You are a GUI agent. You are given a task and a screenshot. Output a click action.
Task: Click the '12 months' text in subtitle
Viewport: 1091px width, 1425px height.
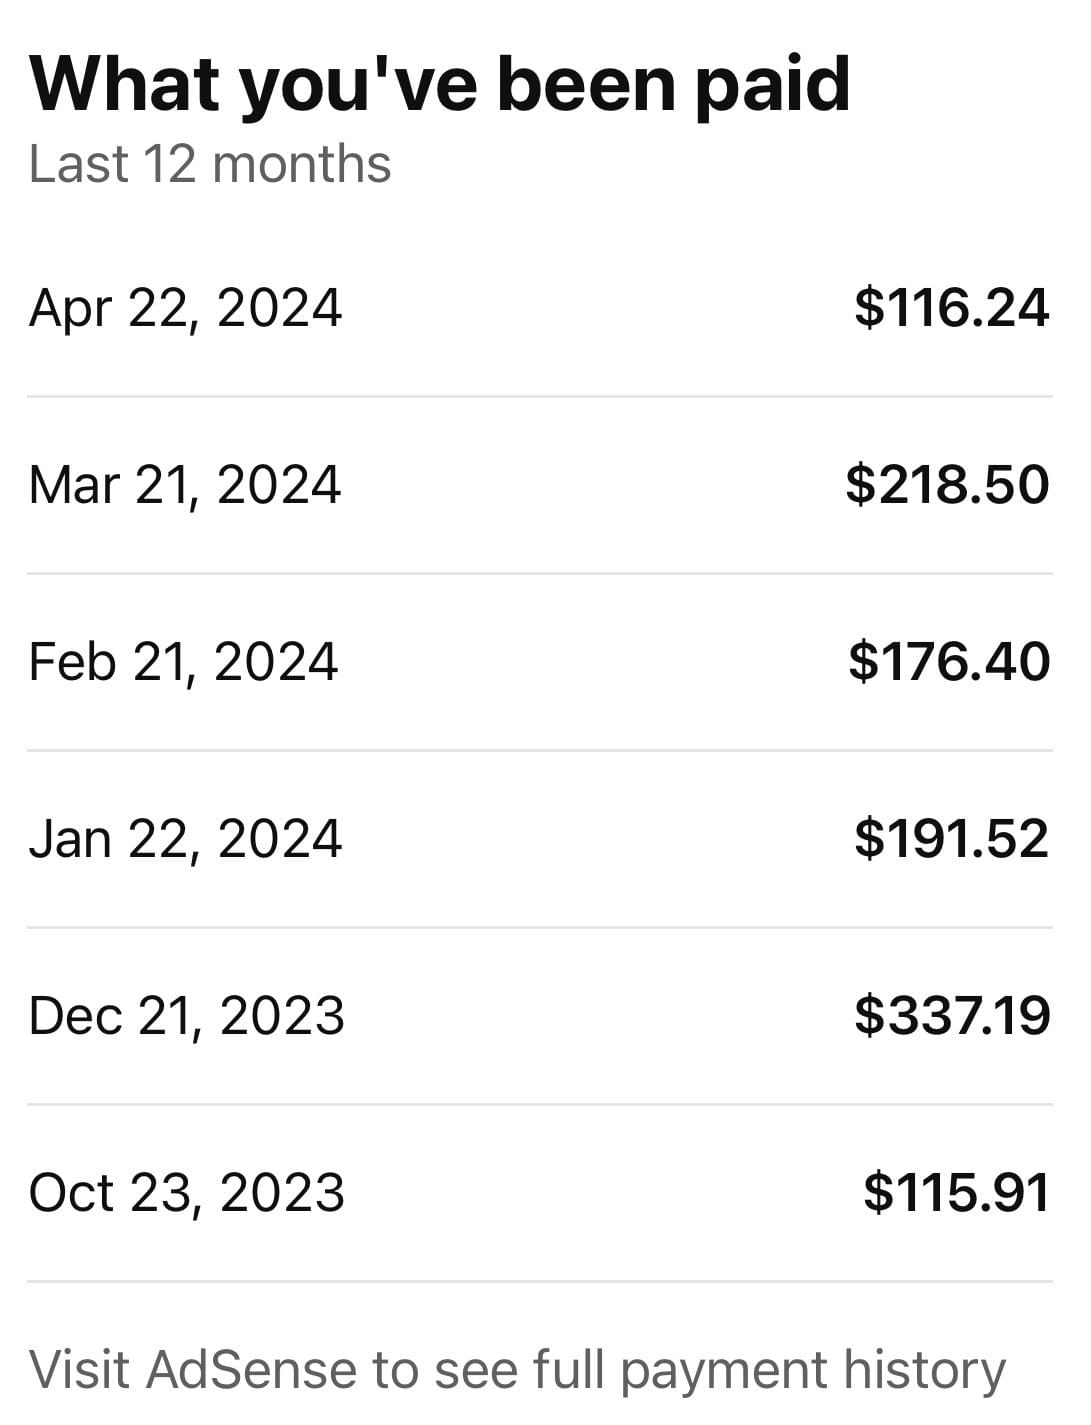pyautogui.click(x=267, y=163)
